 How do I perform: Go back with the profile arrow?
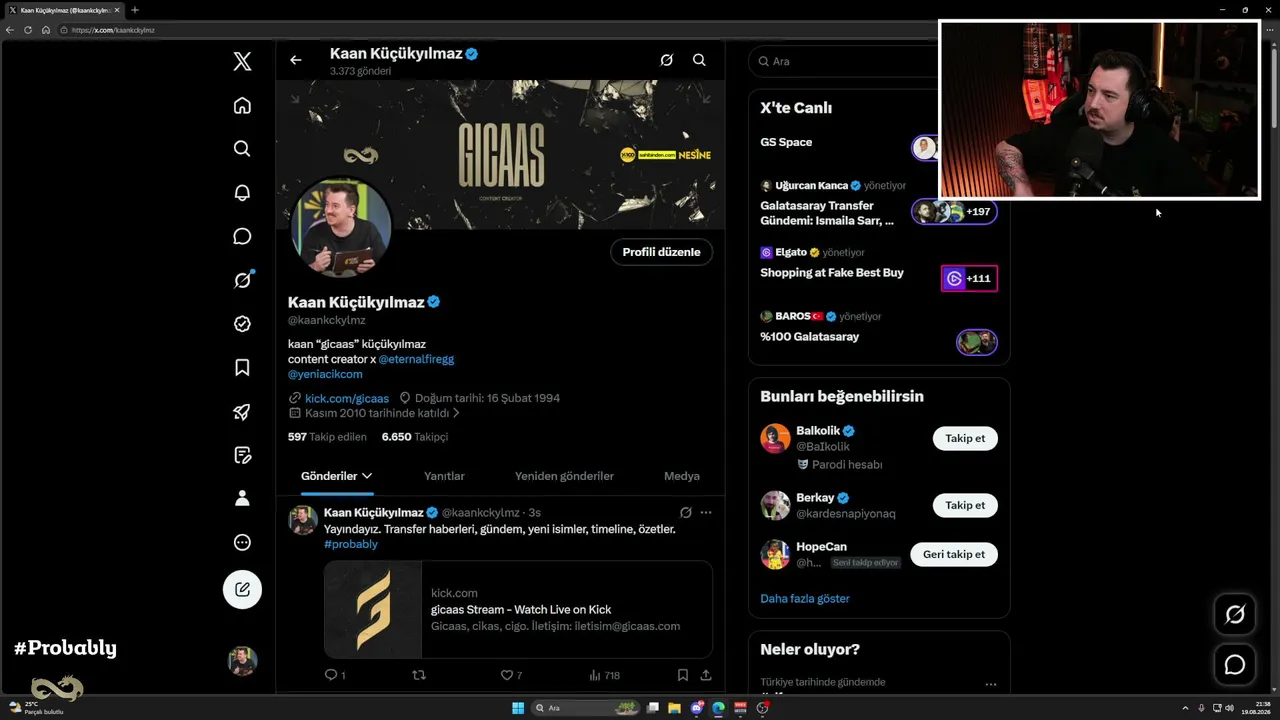point(295,60)
